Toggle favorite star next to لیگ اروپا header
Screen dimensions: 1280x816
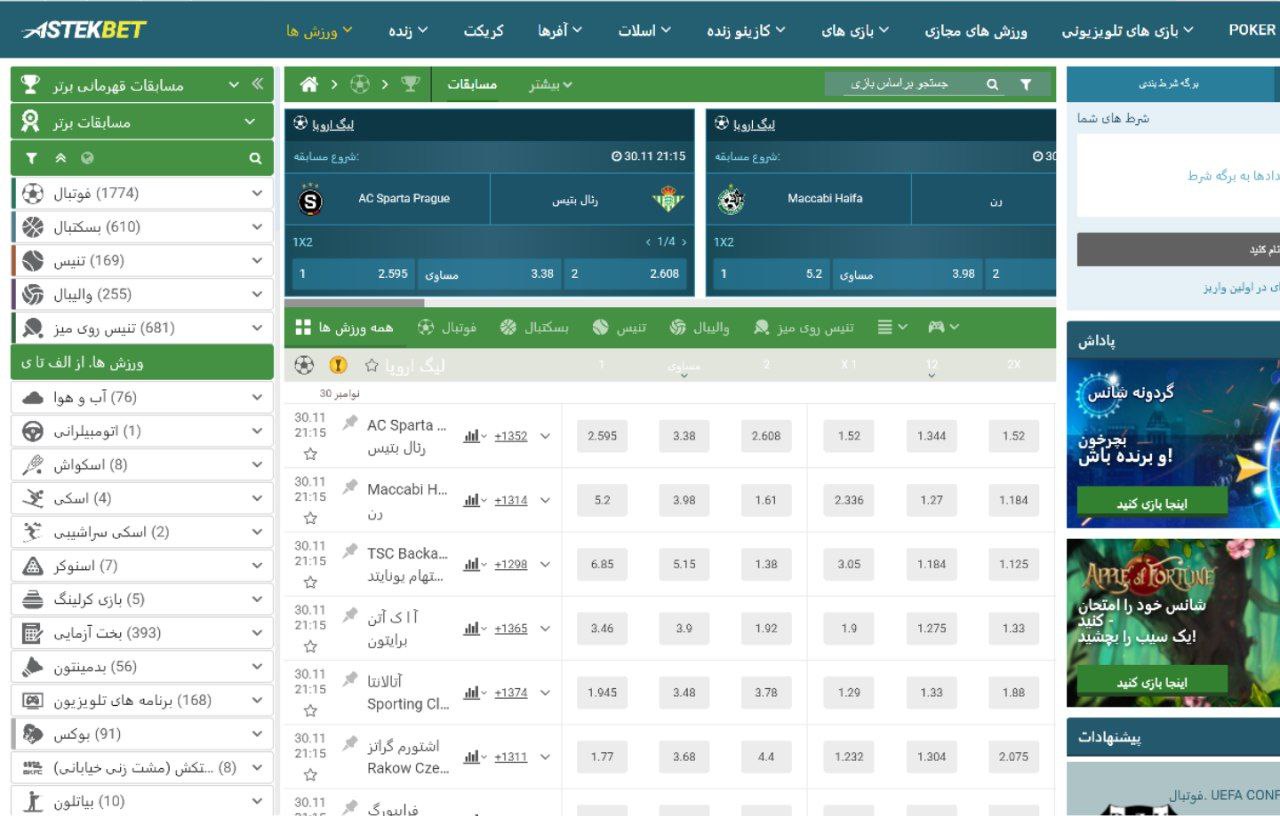(371, 366)
